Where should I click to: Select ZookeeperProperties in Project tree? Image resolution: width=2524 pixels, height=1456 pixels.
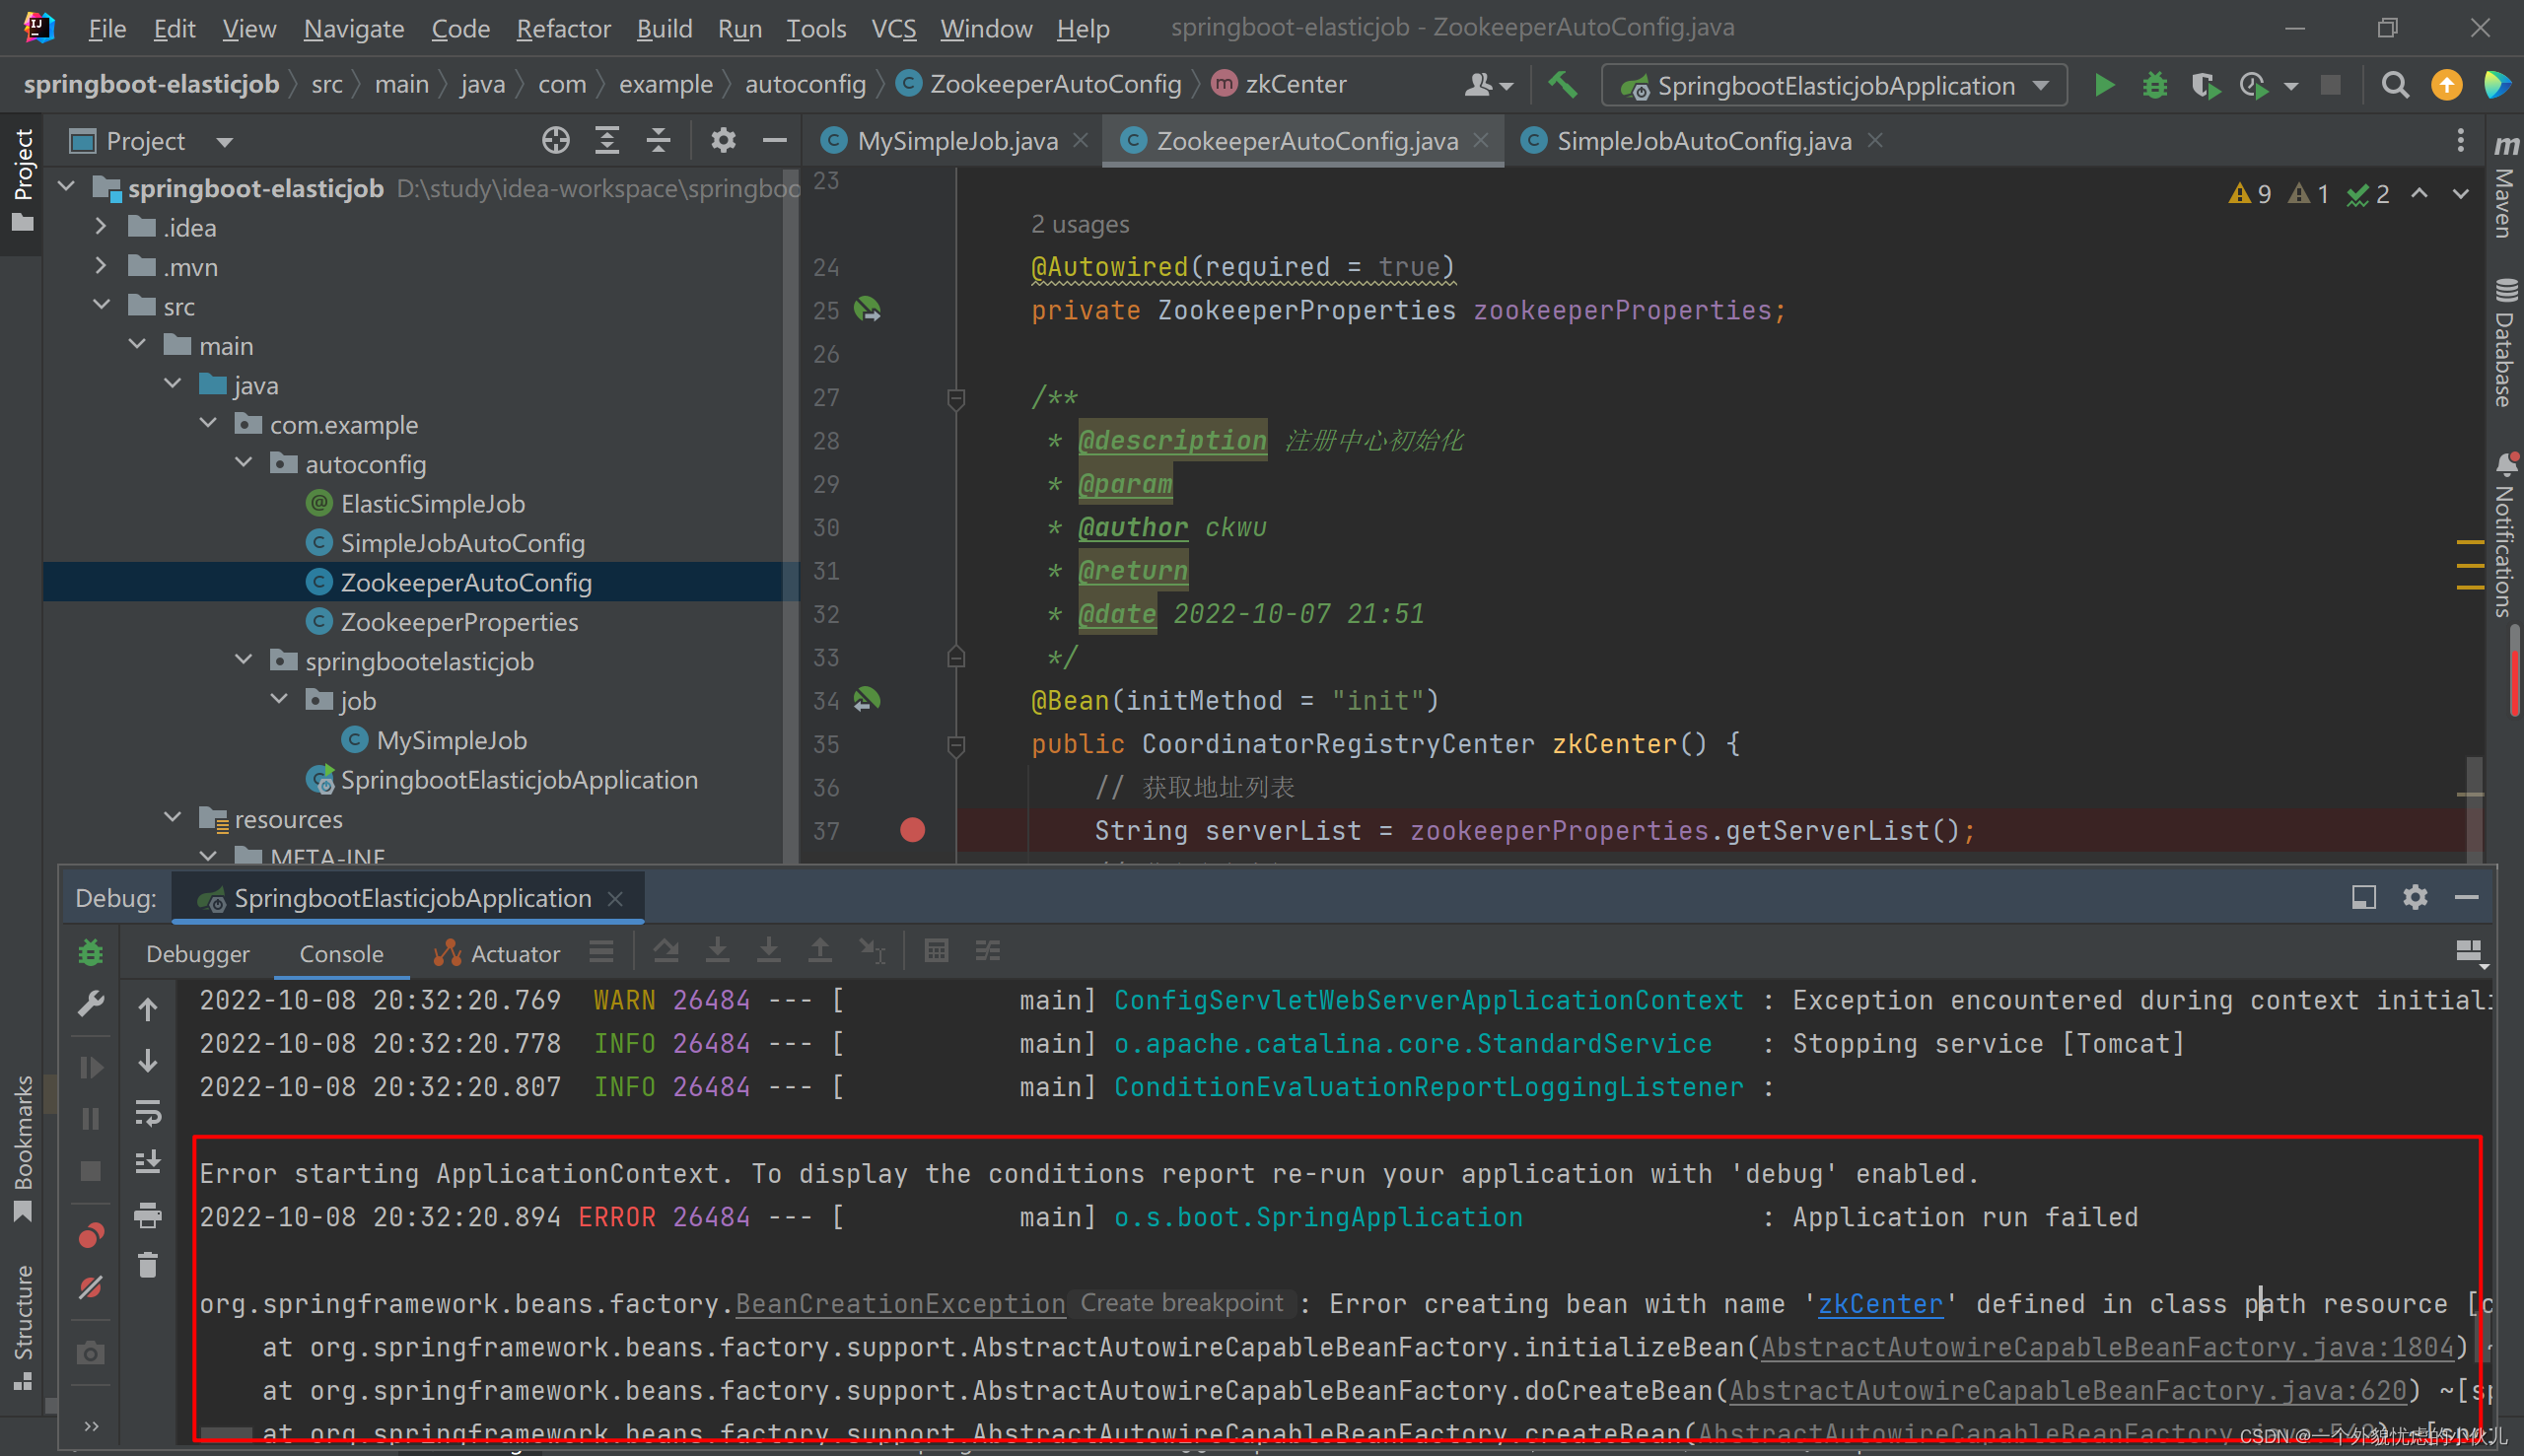point(459,621)
